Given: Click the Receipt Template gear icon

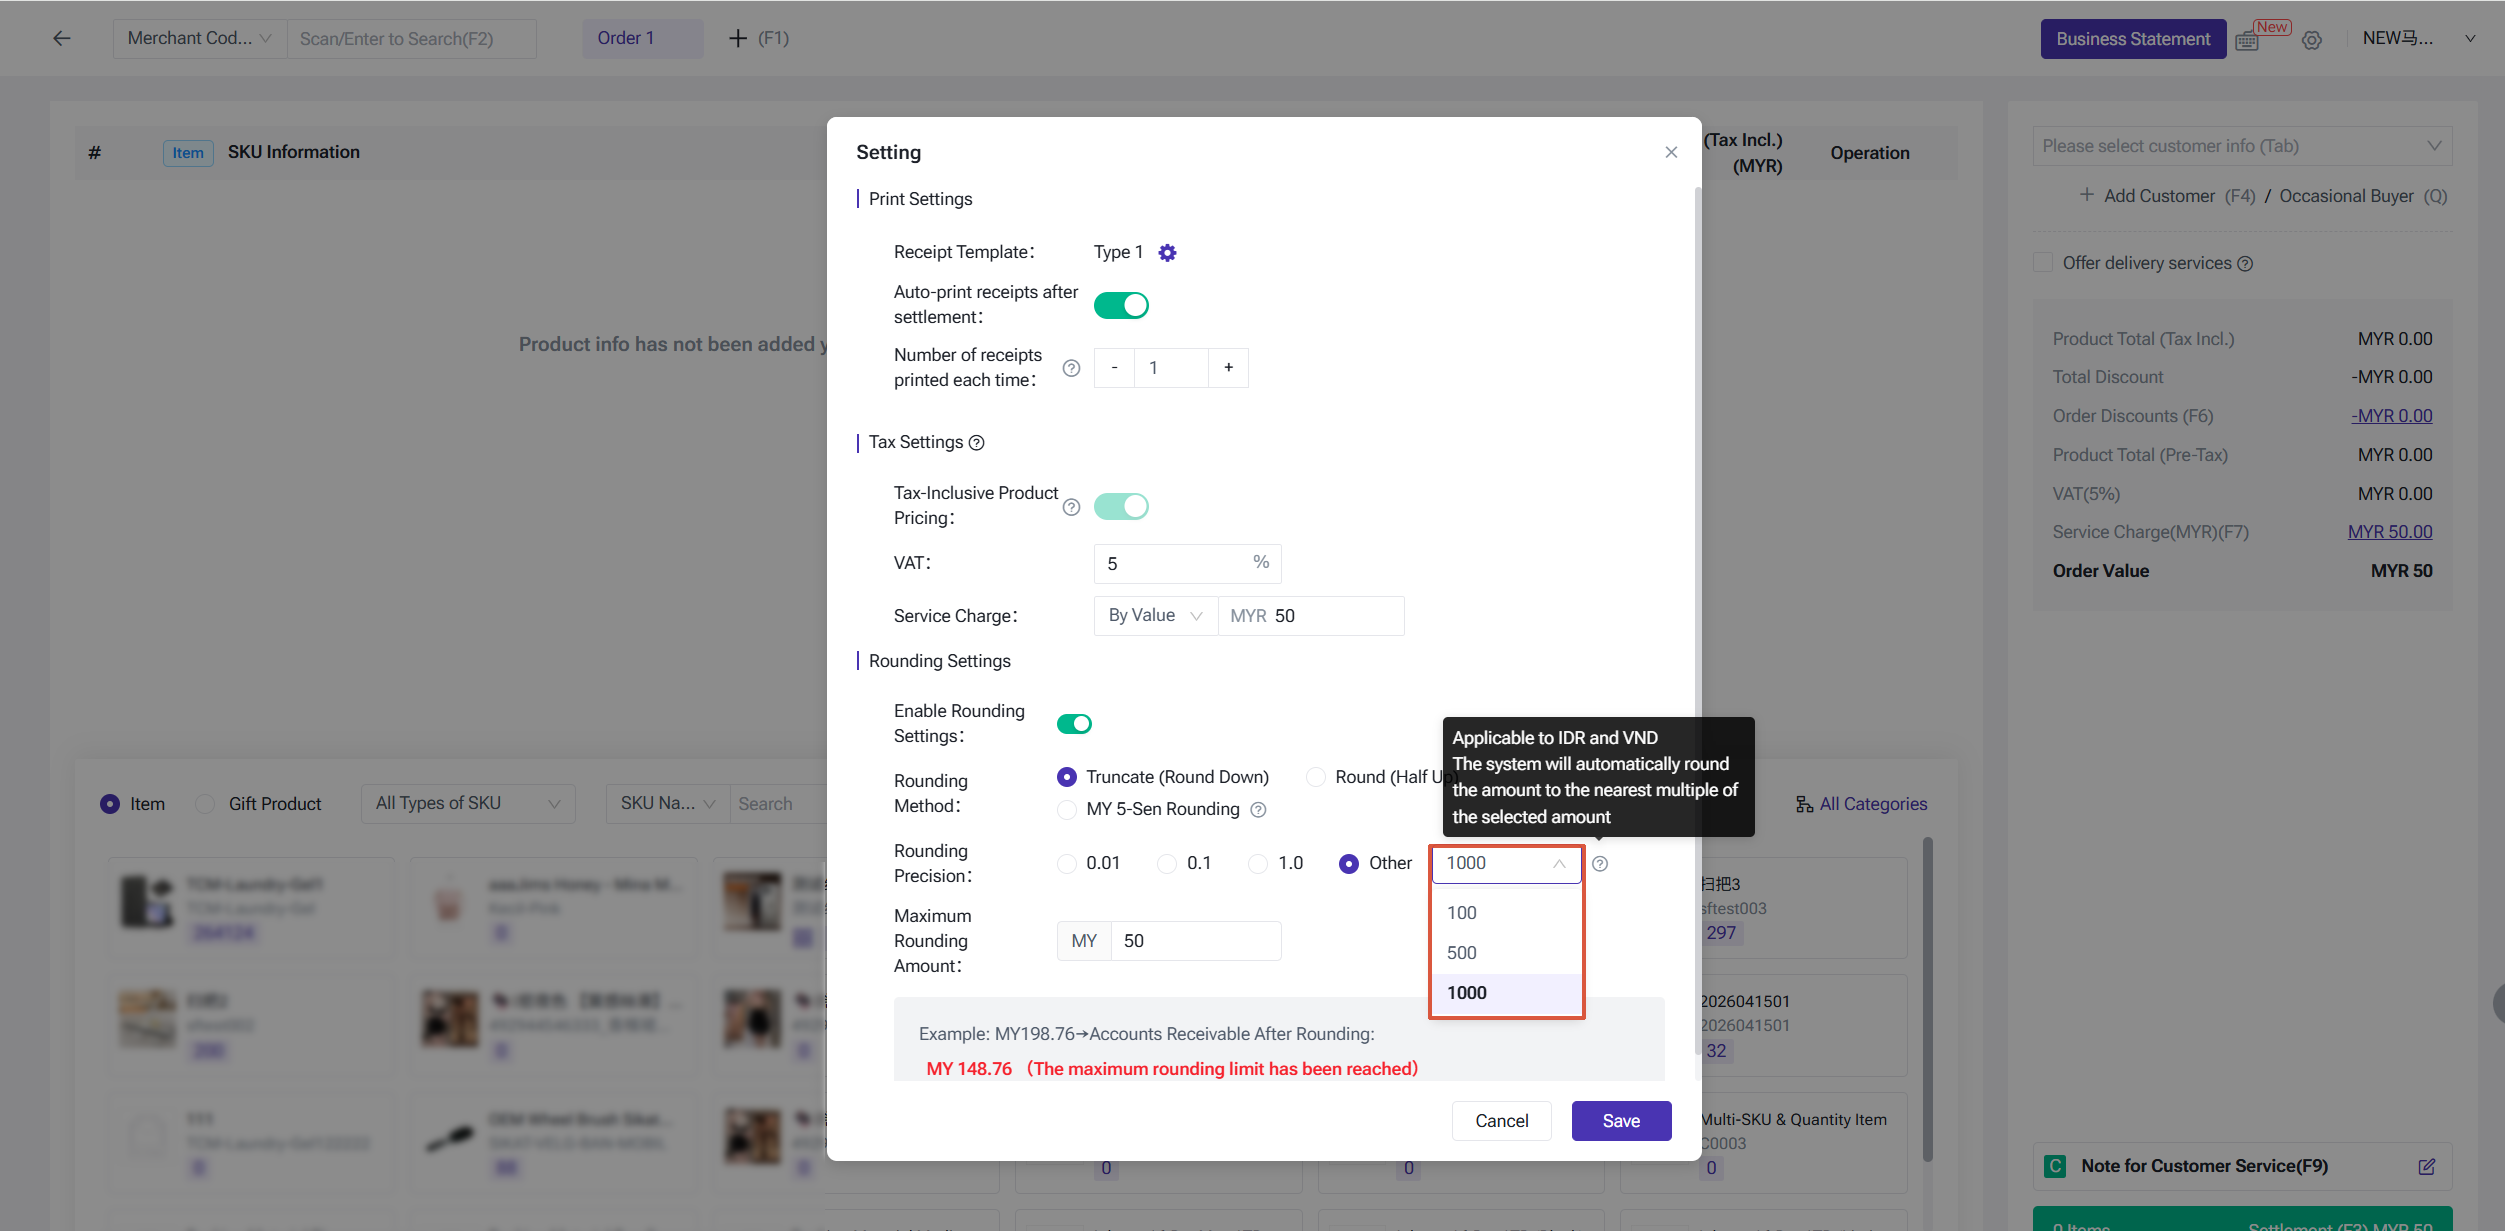Looking at the screenshot, I should click(x=1167, y=253).
